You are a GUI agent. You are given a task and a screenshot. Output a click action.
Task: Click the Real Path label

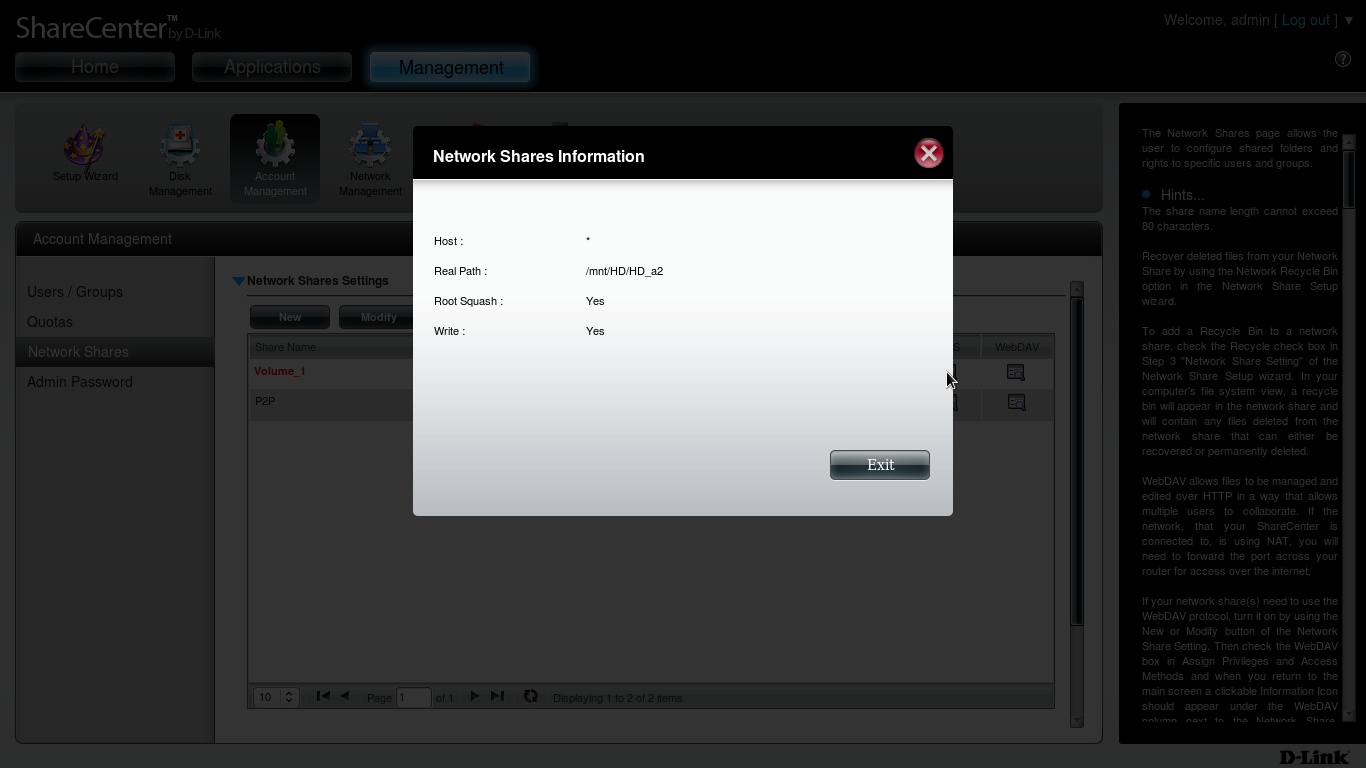(460, 271)
